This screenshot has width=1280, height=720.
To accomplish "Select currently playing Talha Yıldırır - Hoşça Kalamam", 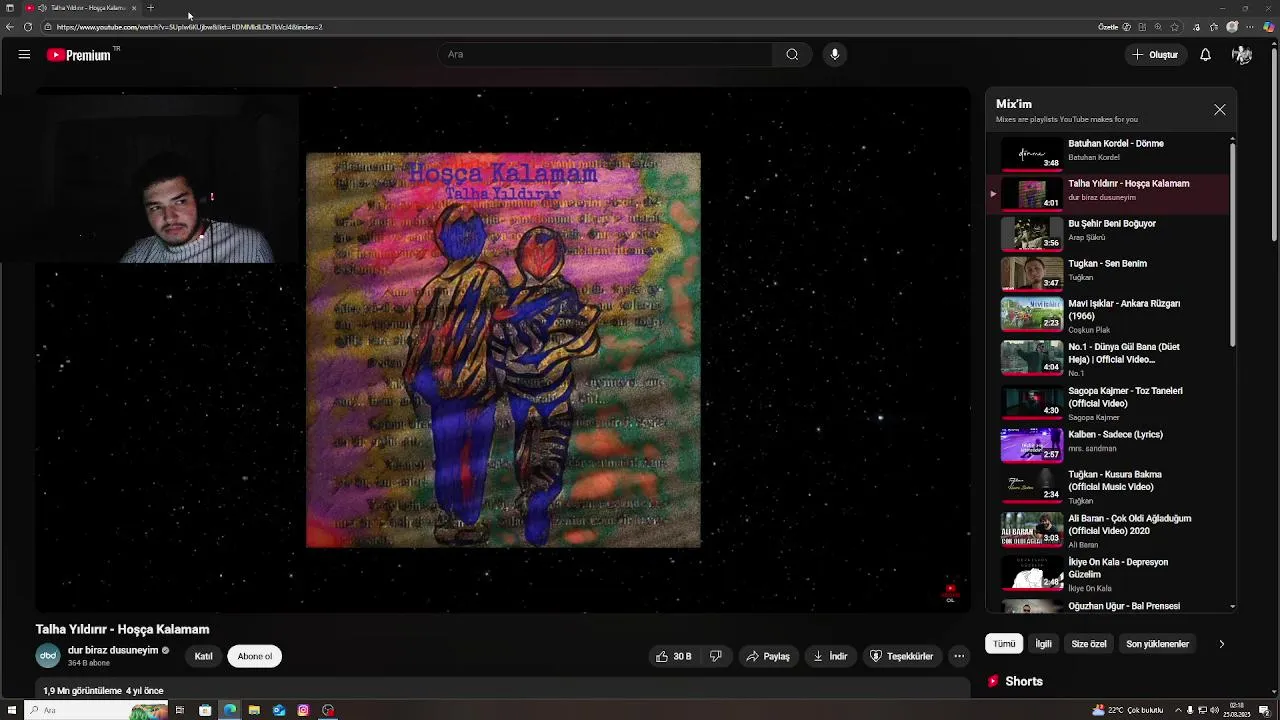I will click(x=1110, y=193).
